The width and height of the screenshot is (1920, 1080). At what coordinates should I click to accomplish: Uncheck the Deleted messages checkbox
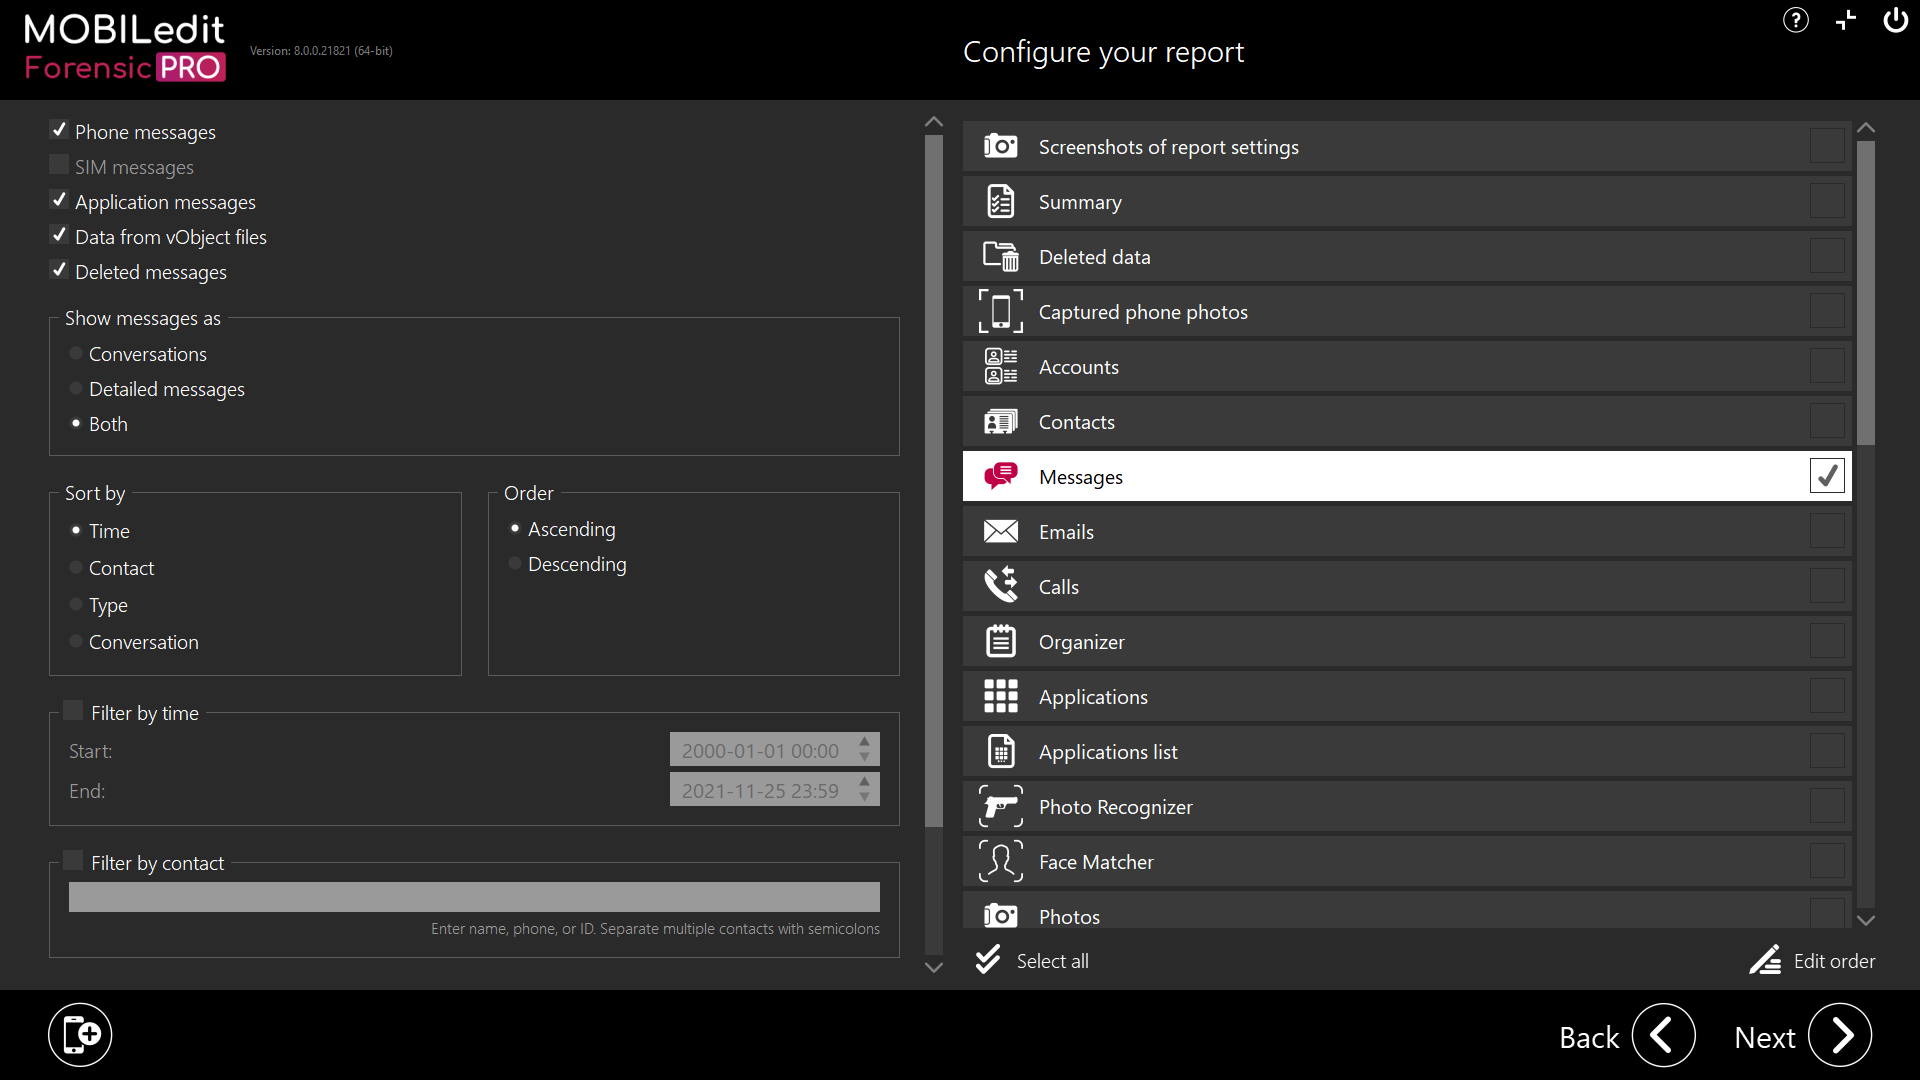coord(59,271)
